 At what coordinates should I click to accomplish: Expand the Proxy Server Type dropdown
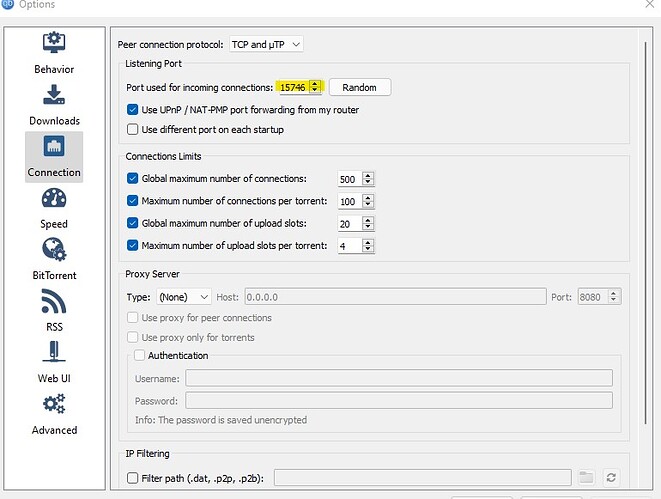click(x=182, y=297)
